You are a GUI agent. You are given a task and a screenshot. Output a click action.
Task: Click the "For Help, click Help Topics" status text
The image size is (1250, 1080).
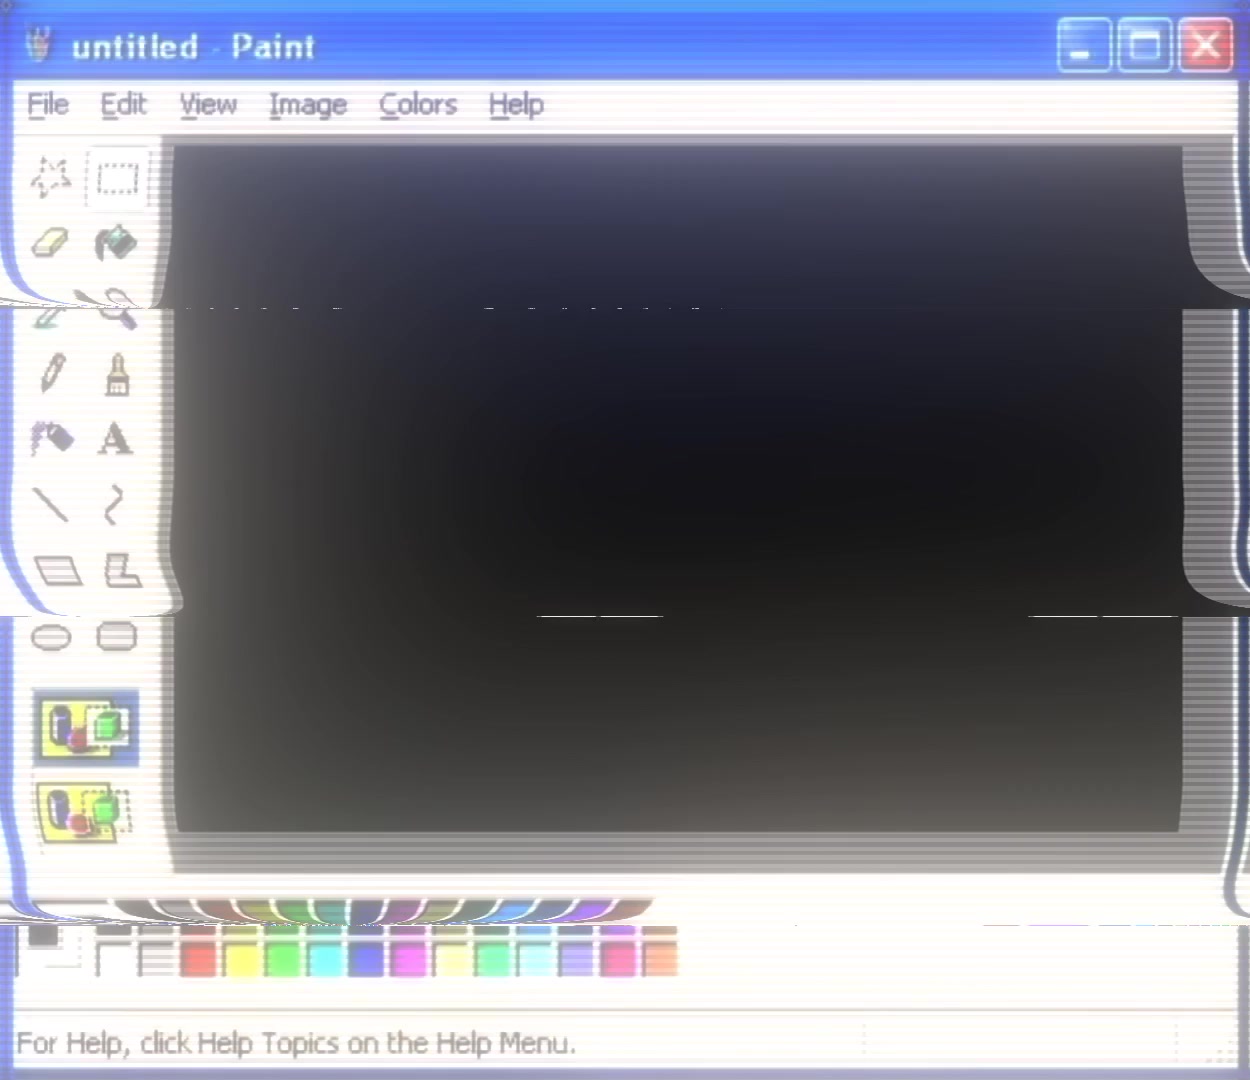pos(295,1043)
